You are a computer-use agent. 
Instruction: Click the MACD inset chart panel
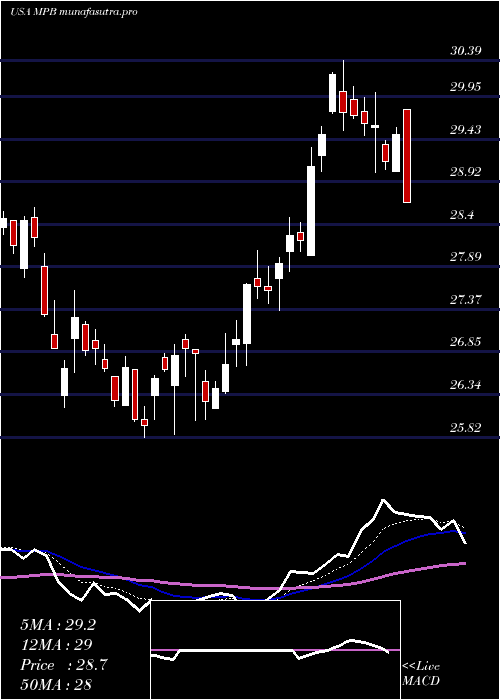point(275,650)
